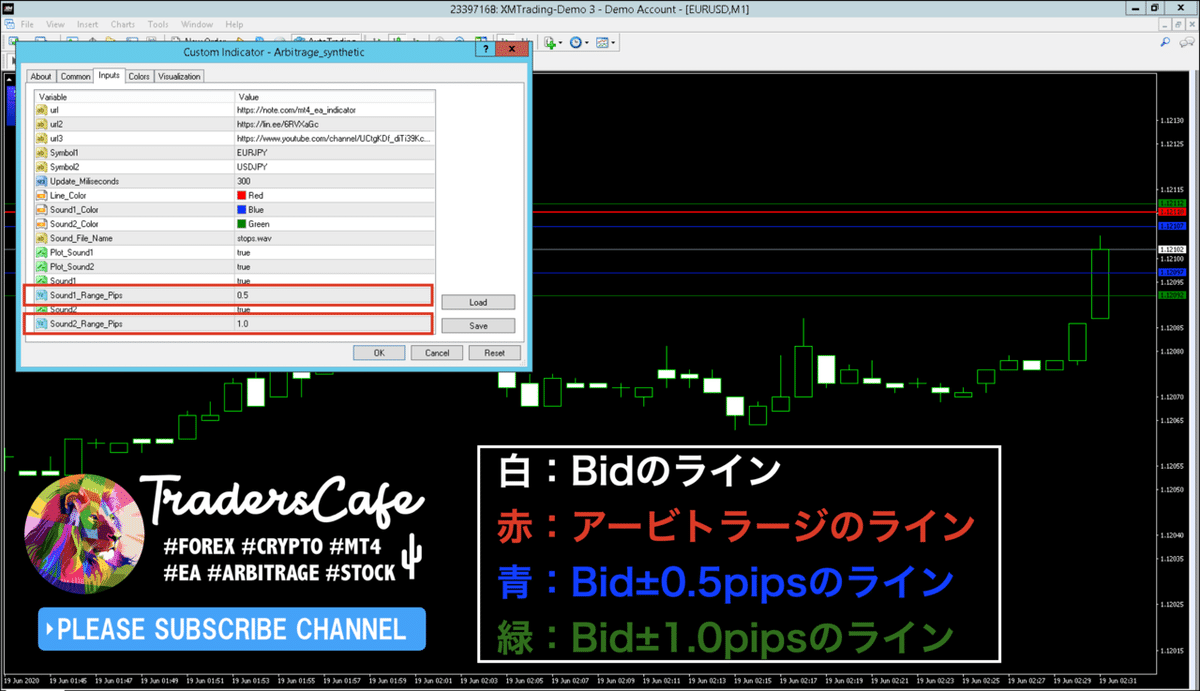The image size is (1200, 691).
Task: Pick the Blue swatch for Sound1_Color
Action: click(x=241, y=210)
